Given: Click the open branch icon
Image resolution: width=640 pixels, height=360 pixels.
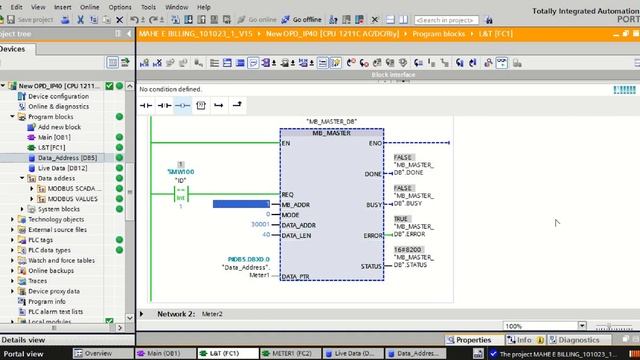Looking at the screenshot, I should (x=219, y=105).
